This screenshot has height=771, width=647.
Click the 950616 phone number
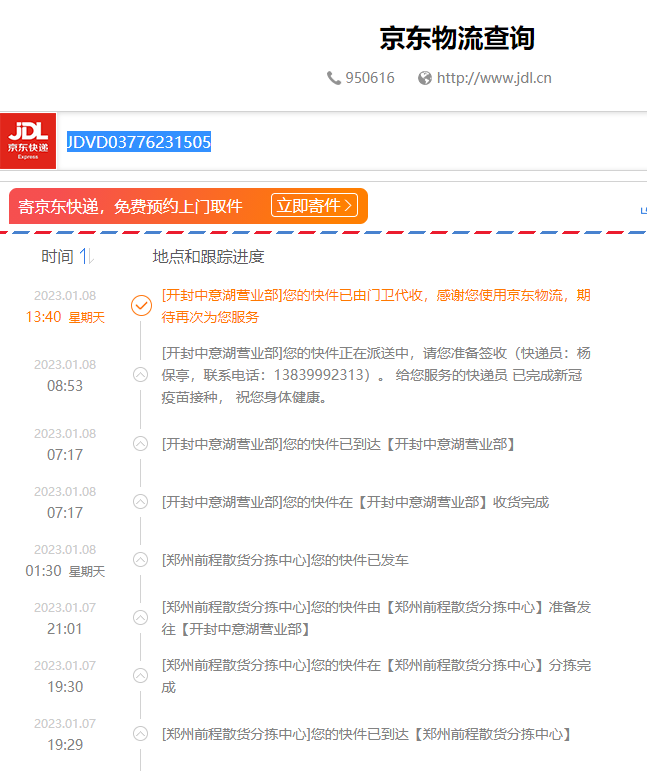tap(370, 78)
